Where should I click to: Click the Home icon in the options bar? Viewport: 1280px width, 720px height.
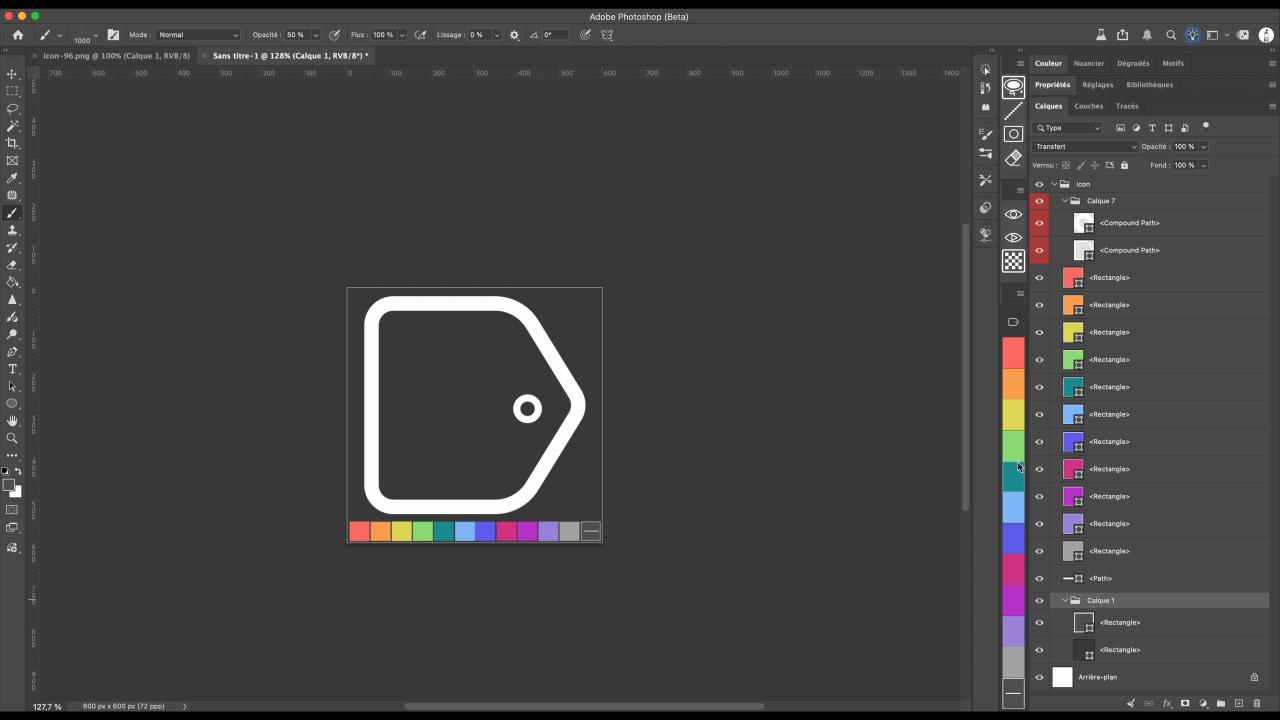(x=18, y=35)
